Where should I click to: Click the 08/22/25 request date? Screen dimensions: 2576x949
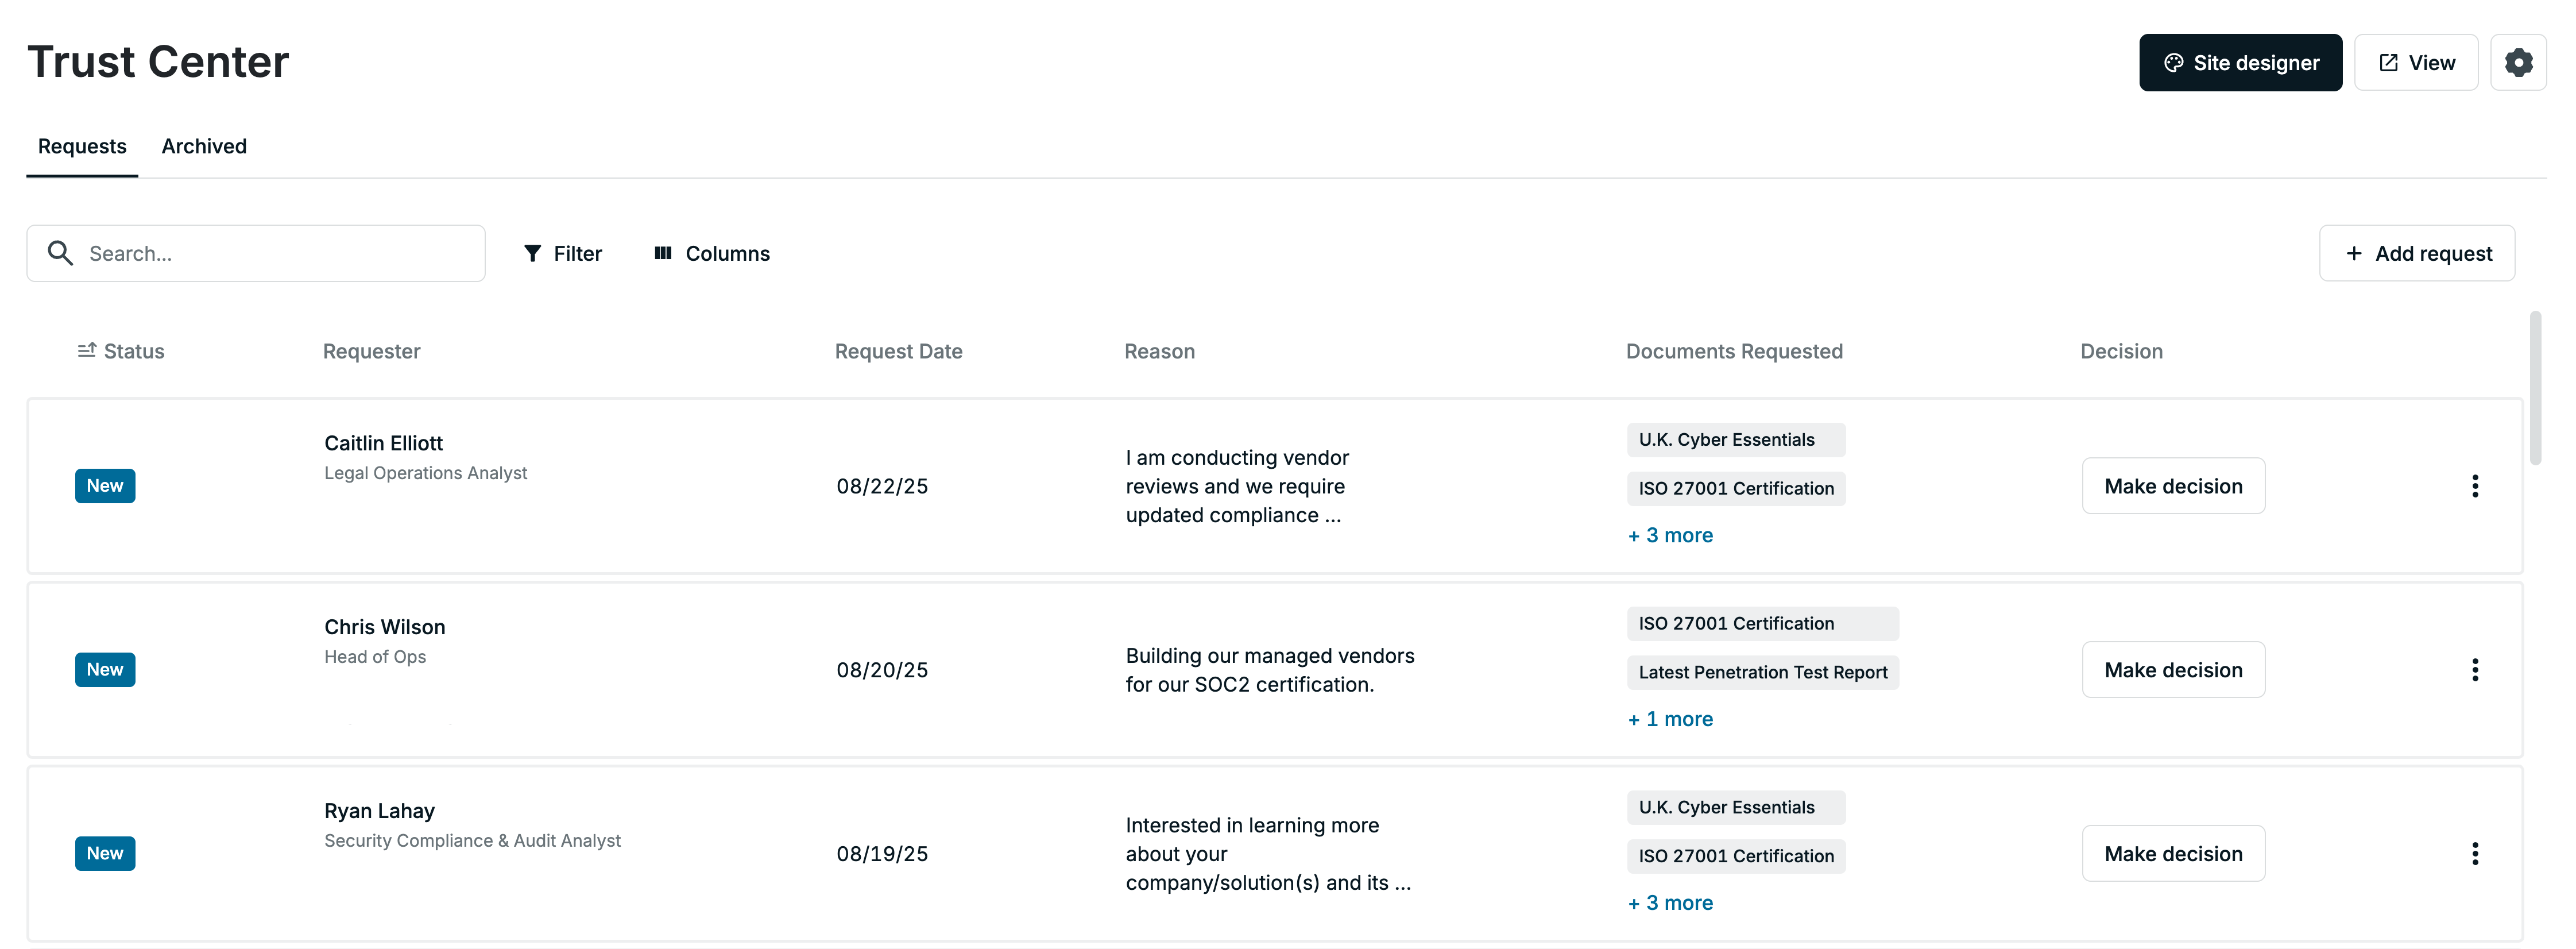(x=882, y=487)
